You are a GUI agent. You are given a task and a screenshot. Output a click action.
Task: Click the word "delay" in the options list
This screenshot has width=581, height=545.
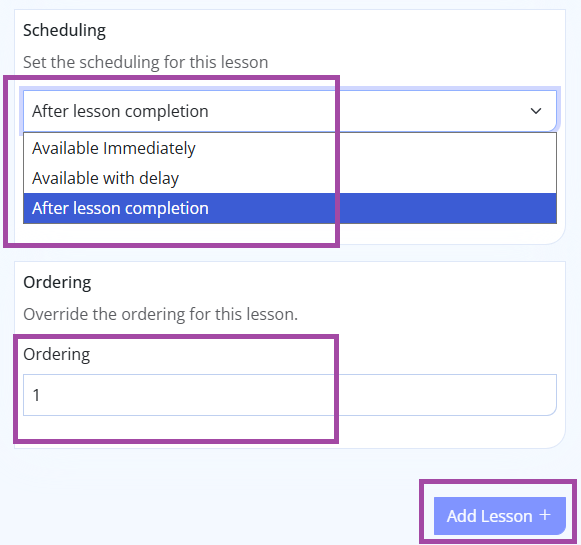tap(159, 178)
